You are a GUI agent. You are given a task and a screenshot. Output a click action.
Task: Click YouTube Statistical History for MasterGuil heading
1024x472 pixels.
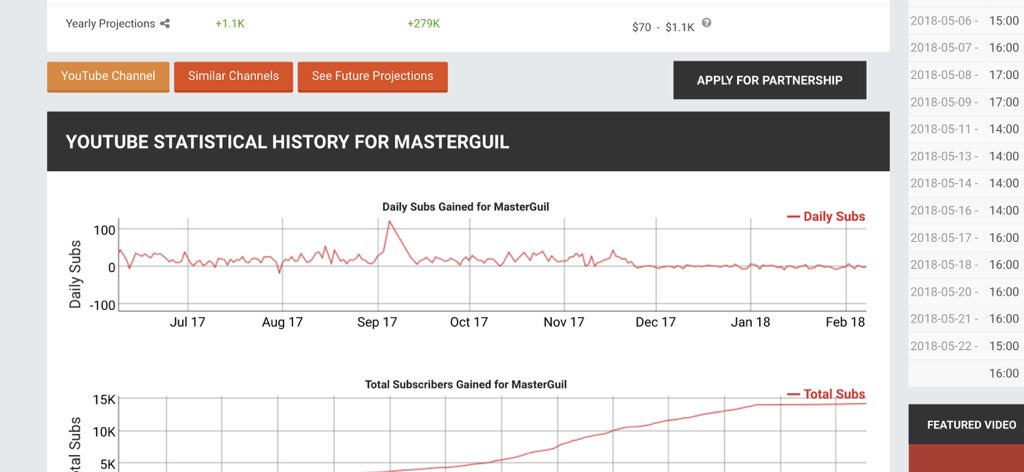[x=287, y=142]
